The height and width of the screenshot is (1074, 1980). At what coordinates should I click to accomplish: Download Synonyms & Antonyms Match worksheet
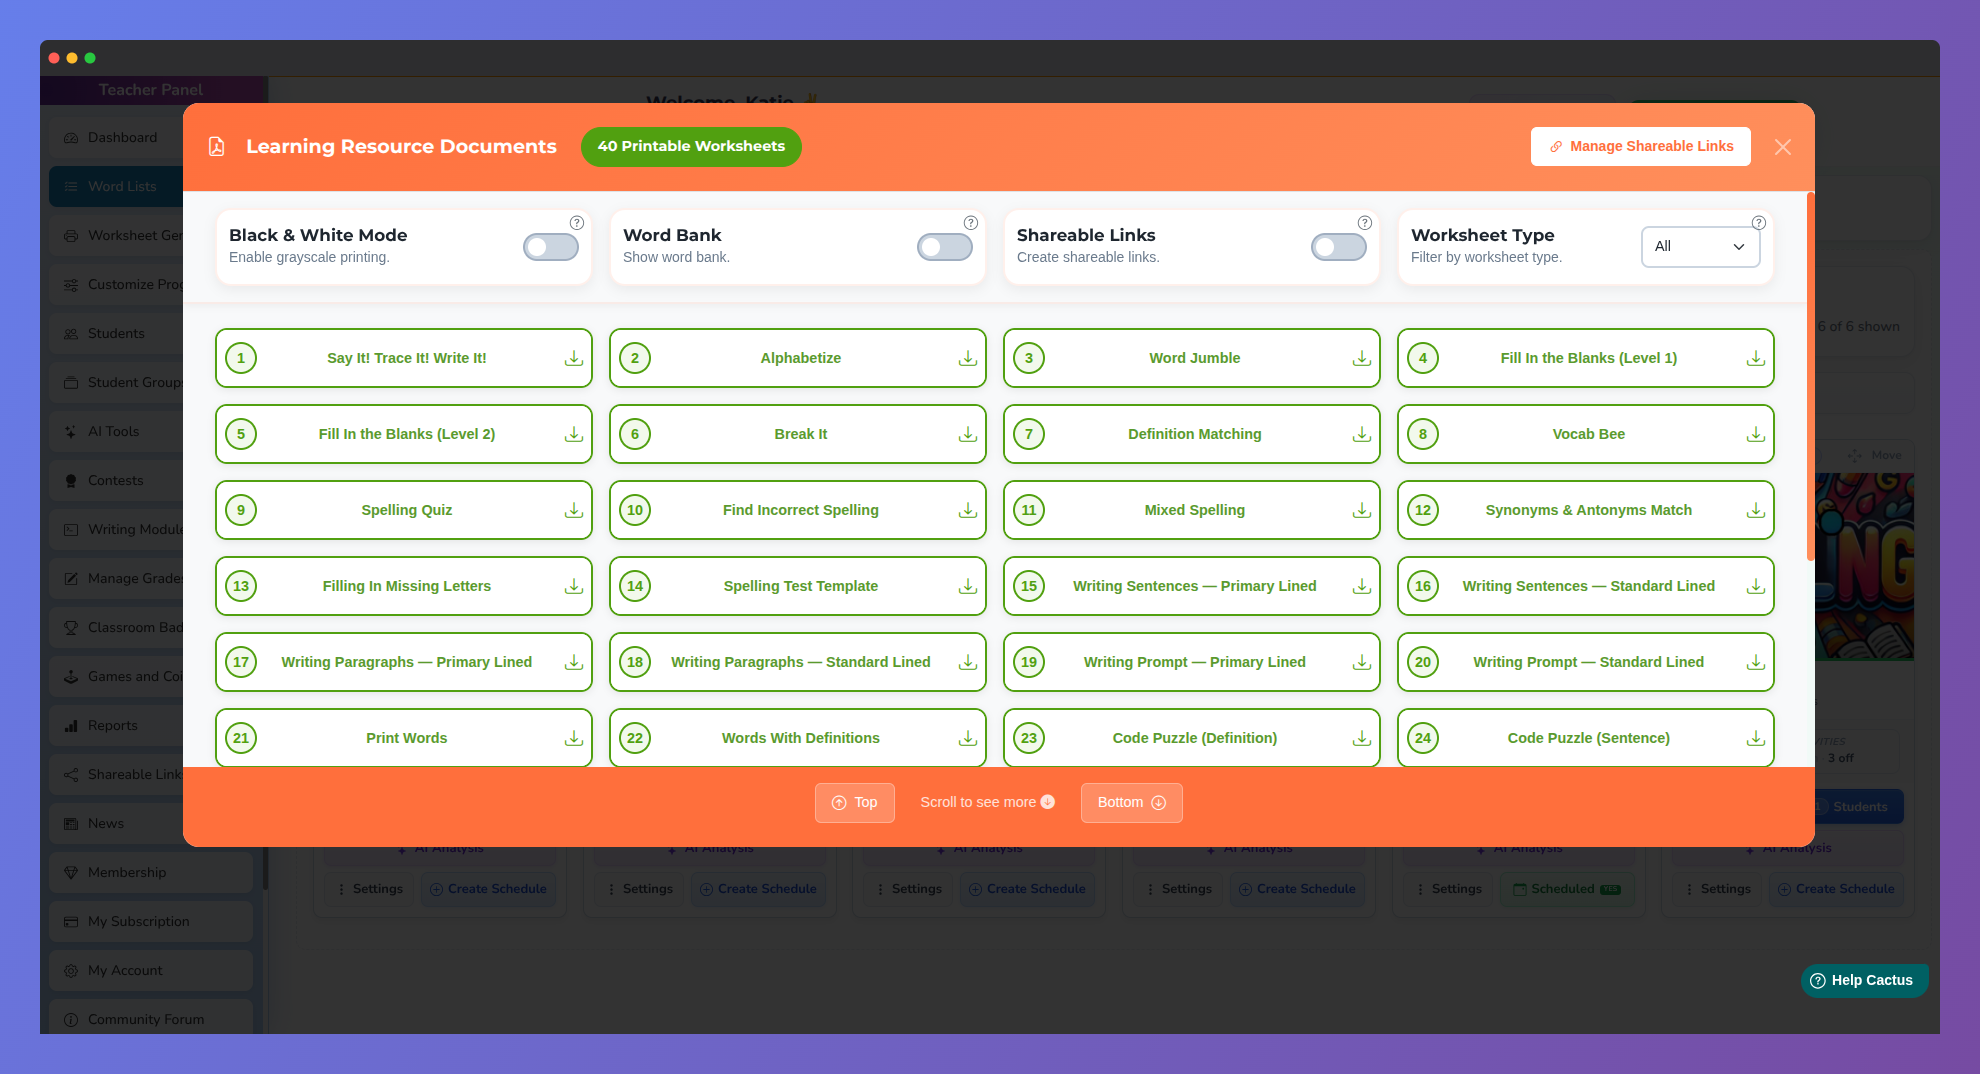point(1756,510)
